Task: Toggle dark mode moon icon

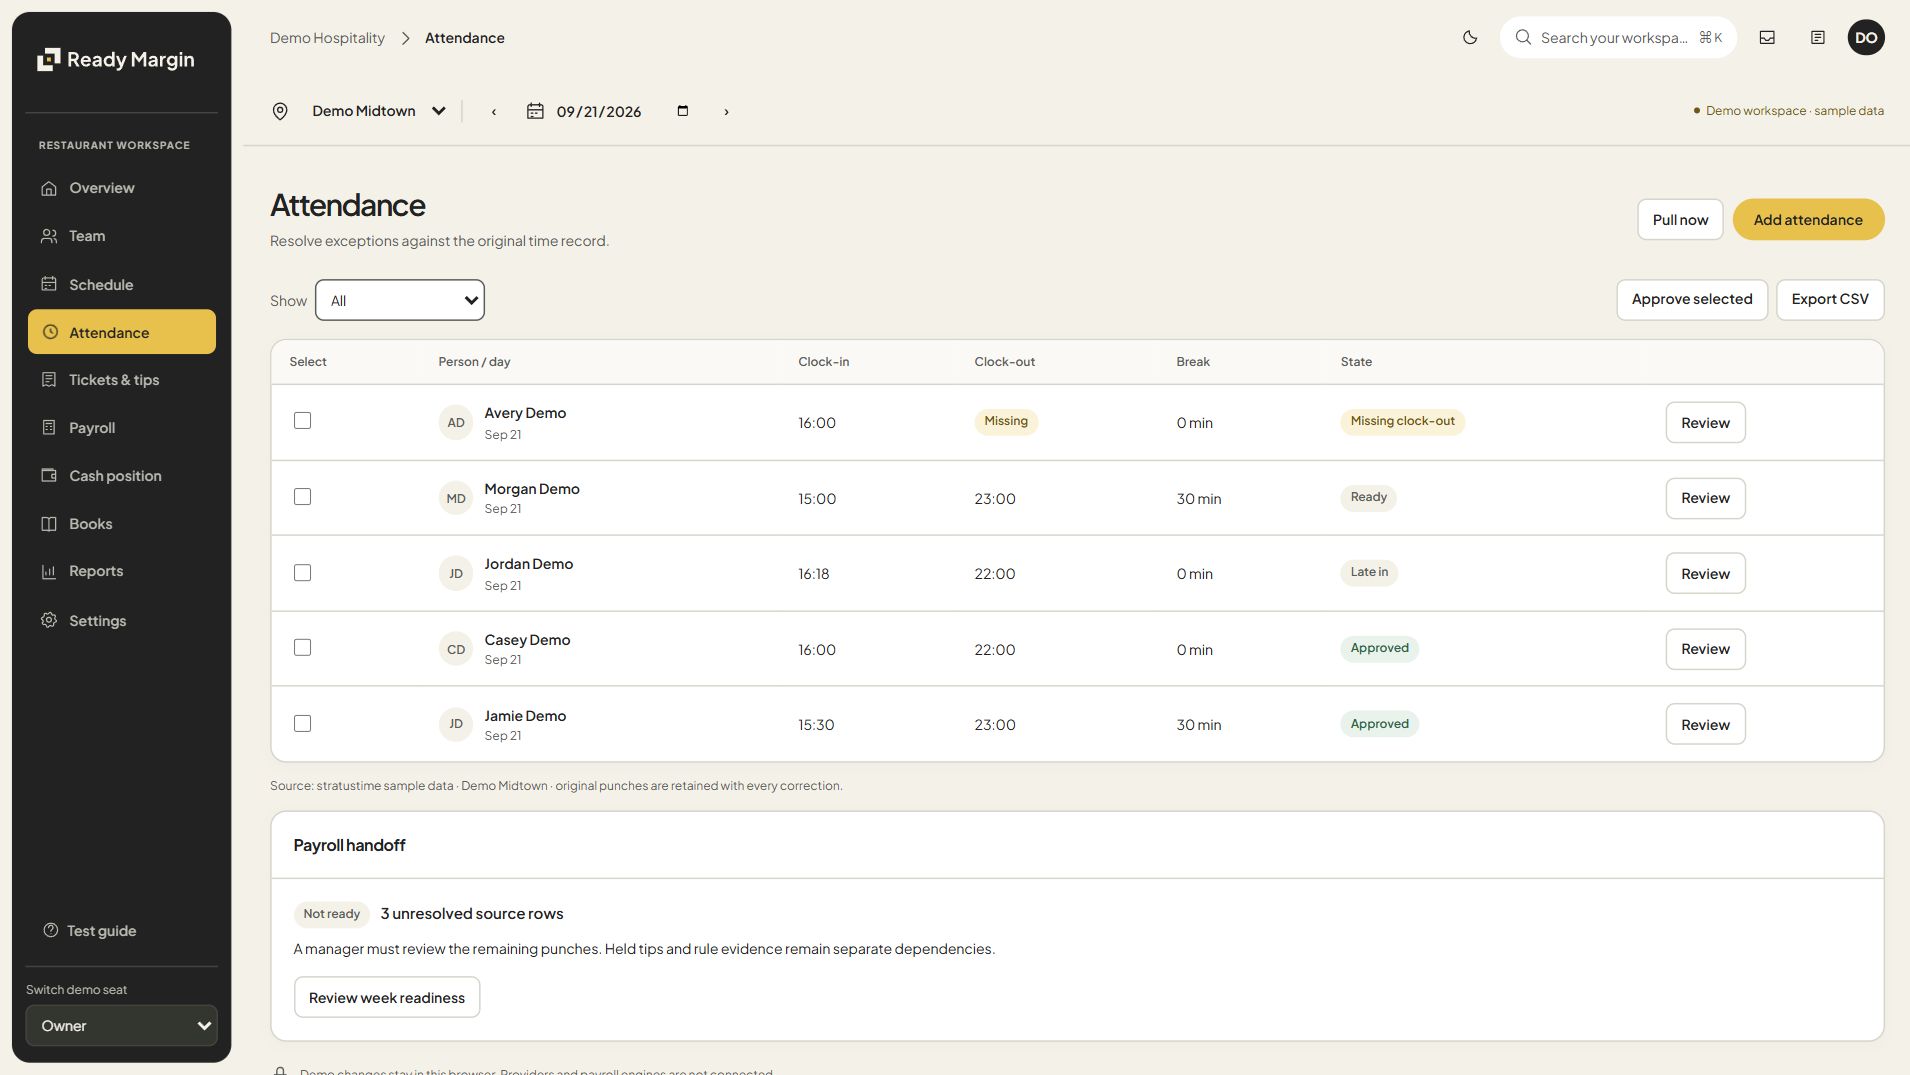Action: point(1470,38)
